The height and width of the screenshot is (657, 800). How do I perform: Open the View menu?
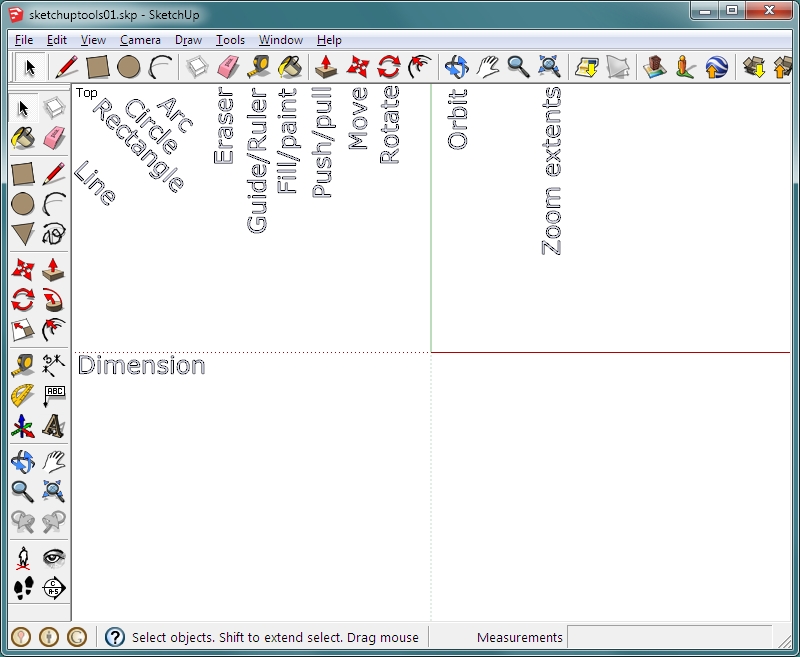[x=93, y=40]
